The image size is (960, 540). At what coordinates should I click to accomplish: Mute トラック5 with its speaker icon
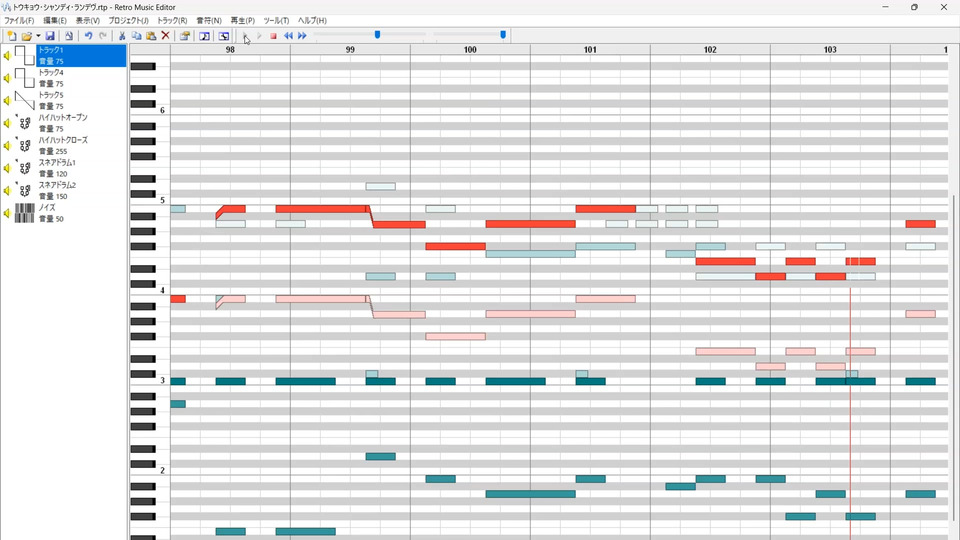7,100
